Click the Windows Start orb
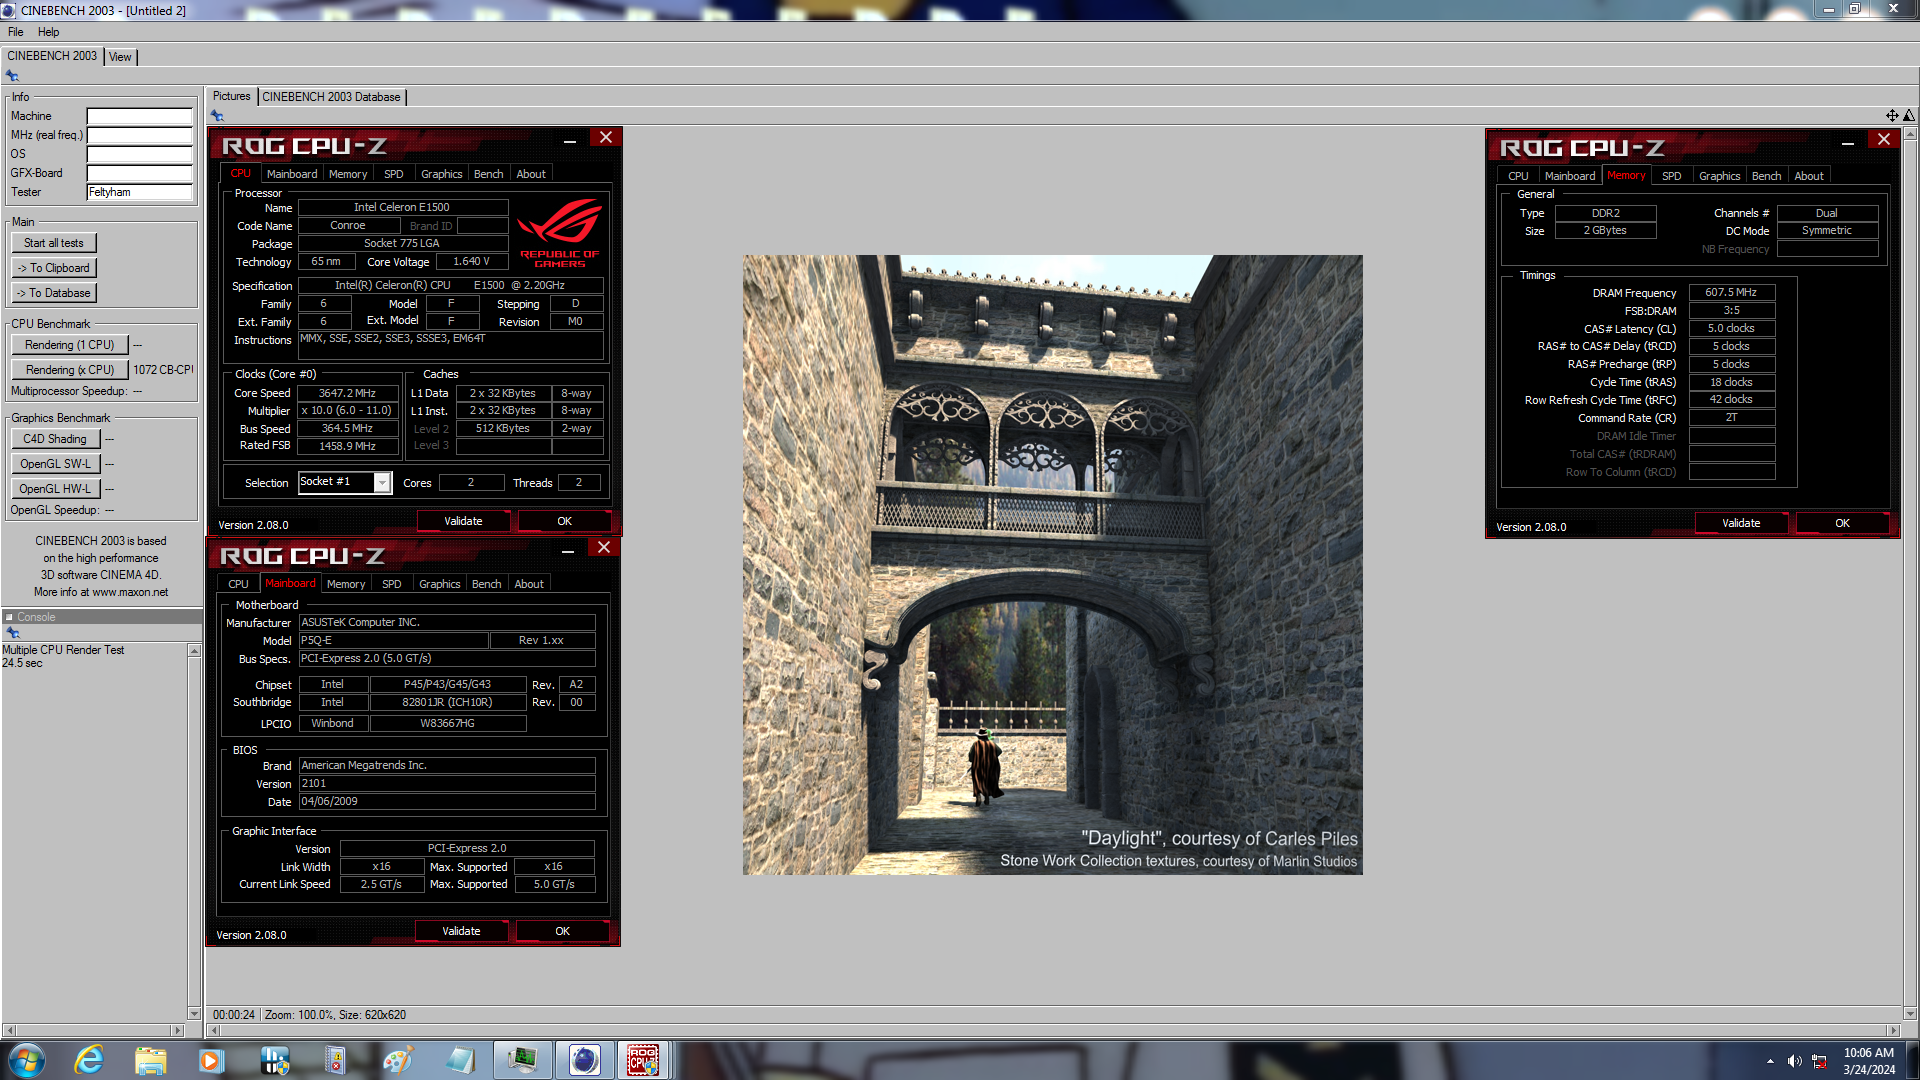This screenshot has width=1920, height=1080. [x=27, y=1060]
